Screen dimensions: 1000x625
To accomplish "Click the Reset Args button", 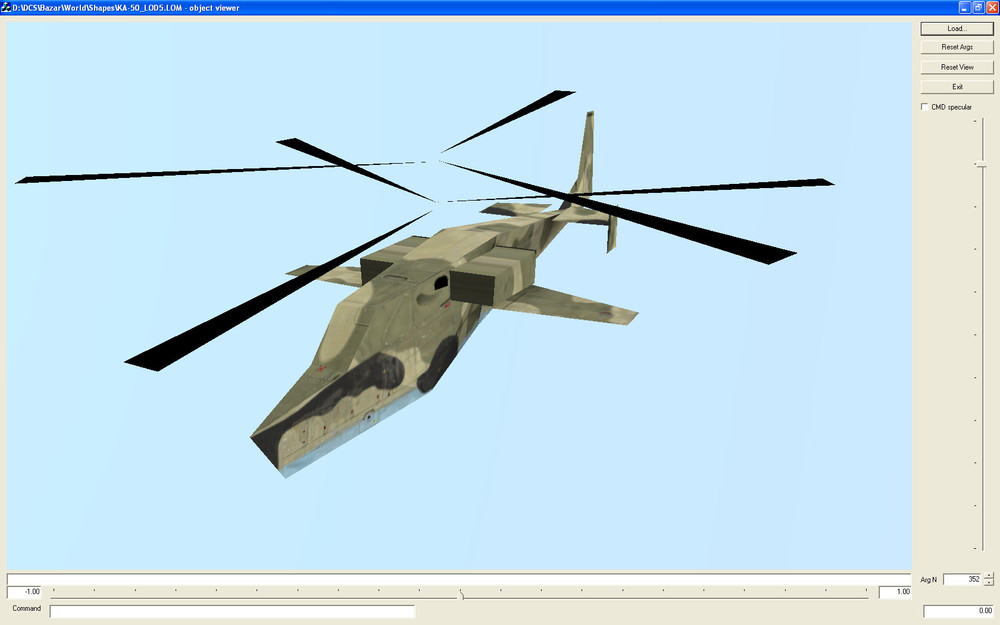I will tap(955, 47).
